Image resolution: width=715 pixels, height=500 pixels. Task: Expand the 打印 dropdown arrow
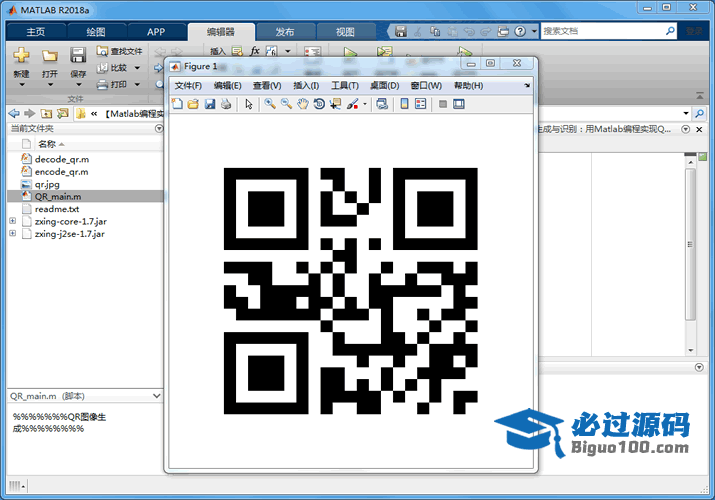click(x=137, y=84)
